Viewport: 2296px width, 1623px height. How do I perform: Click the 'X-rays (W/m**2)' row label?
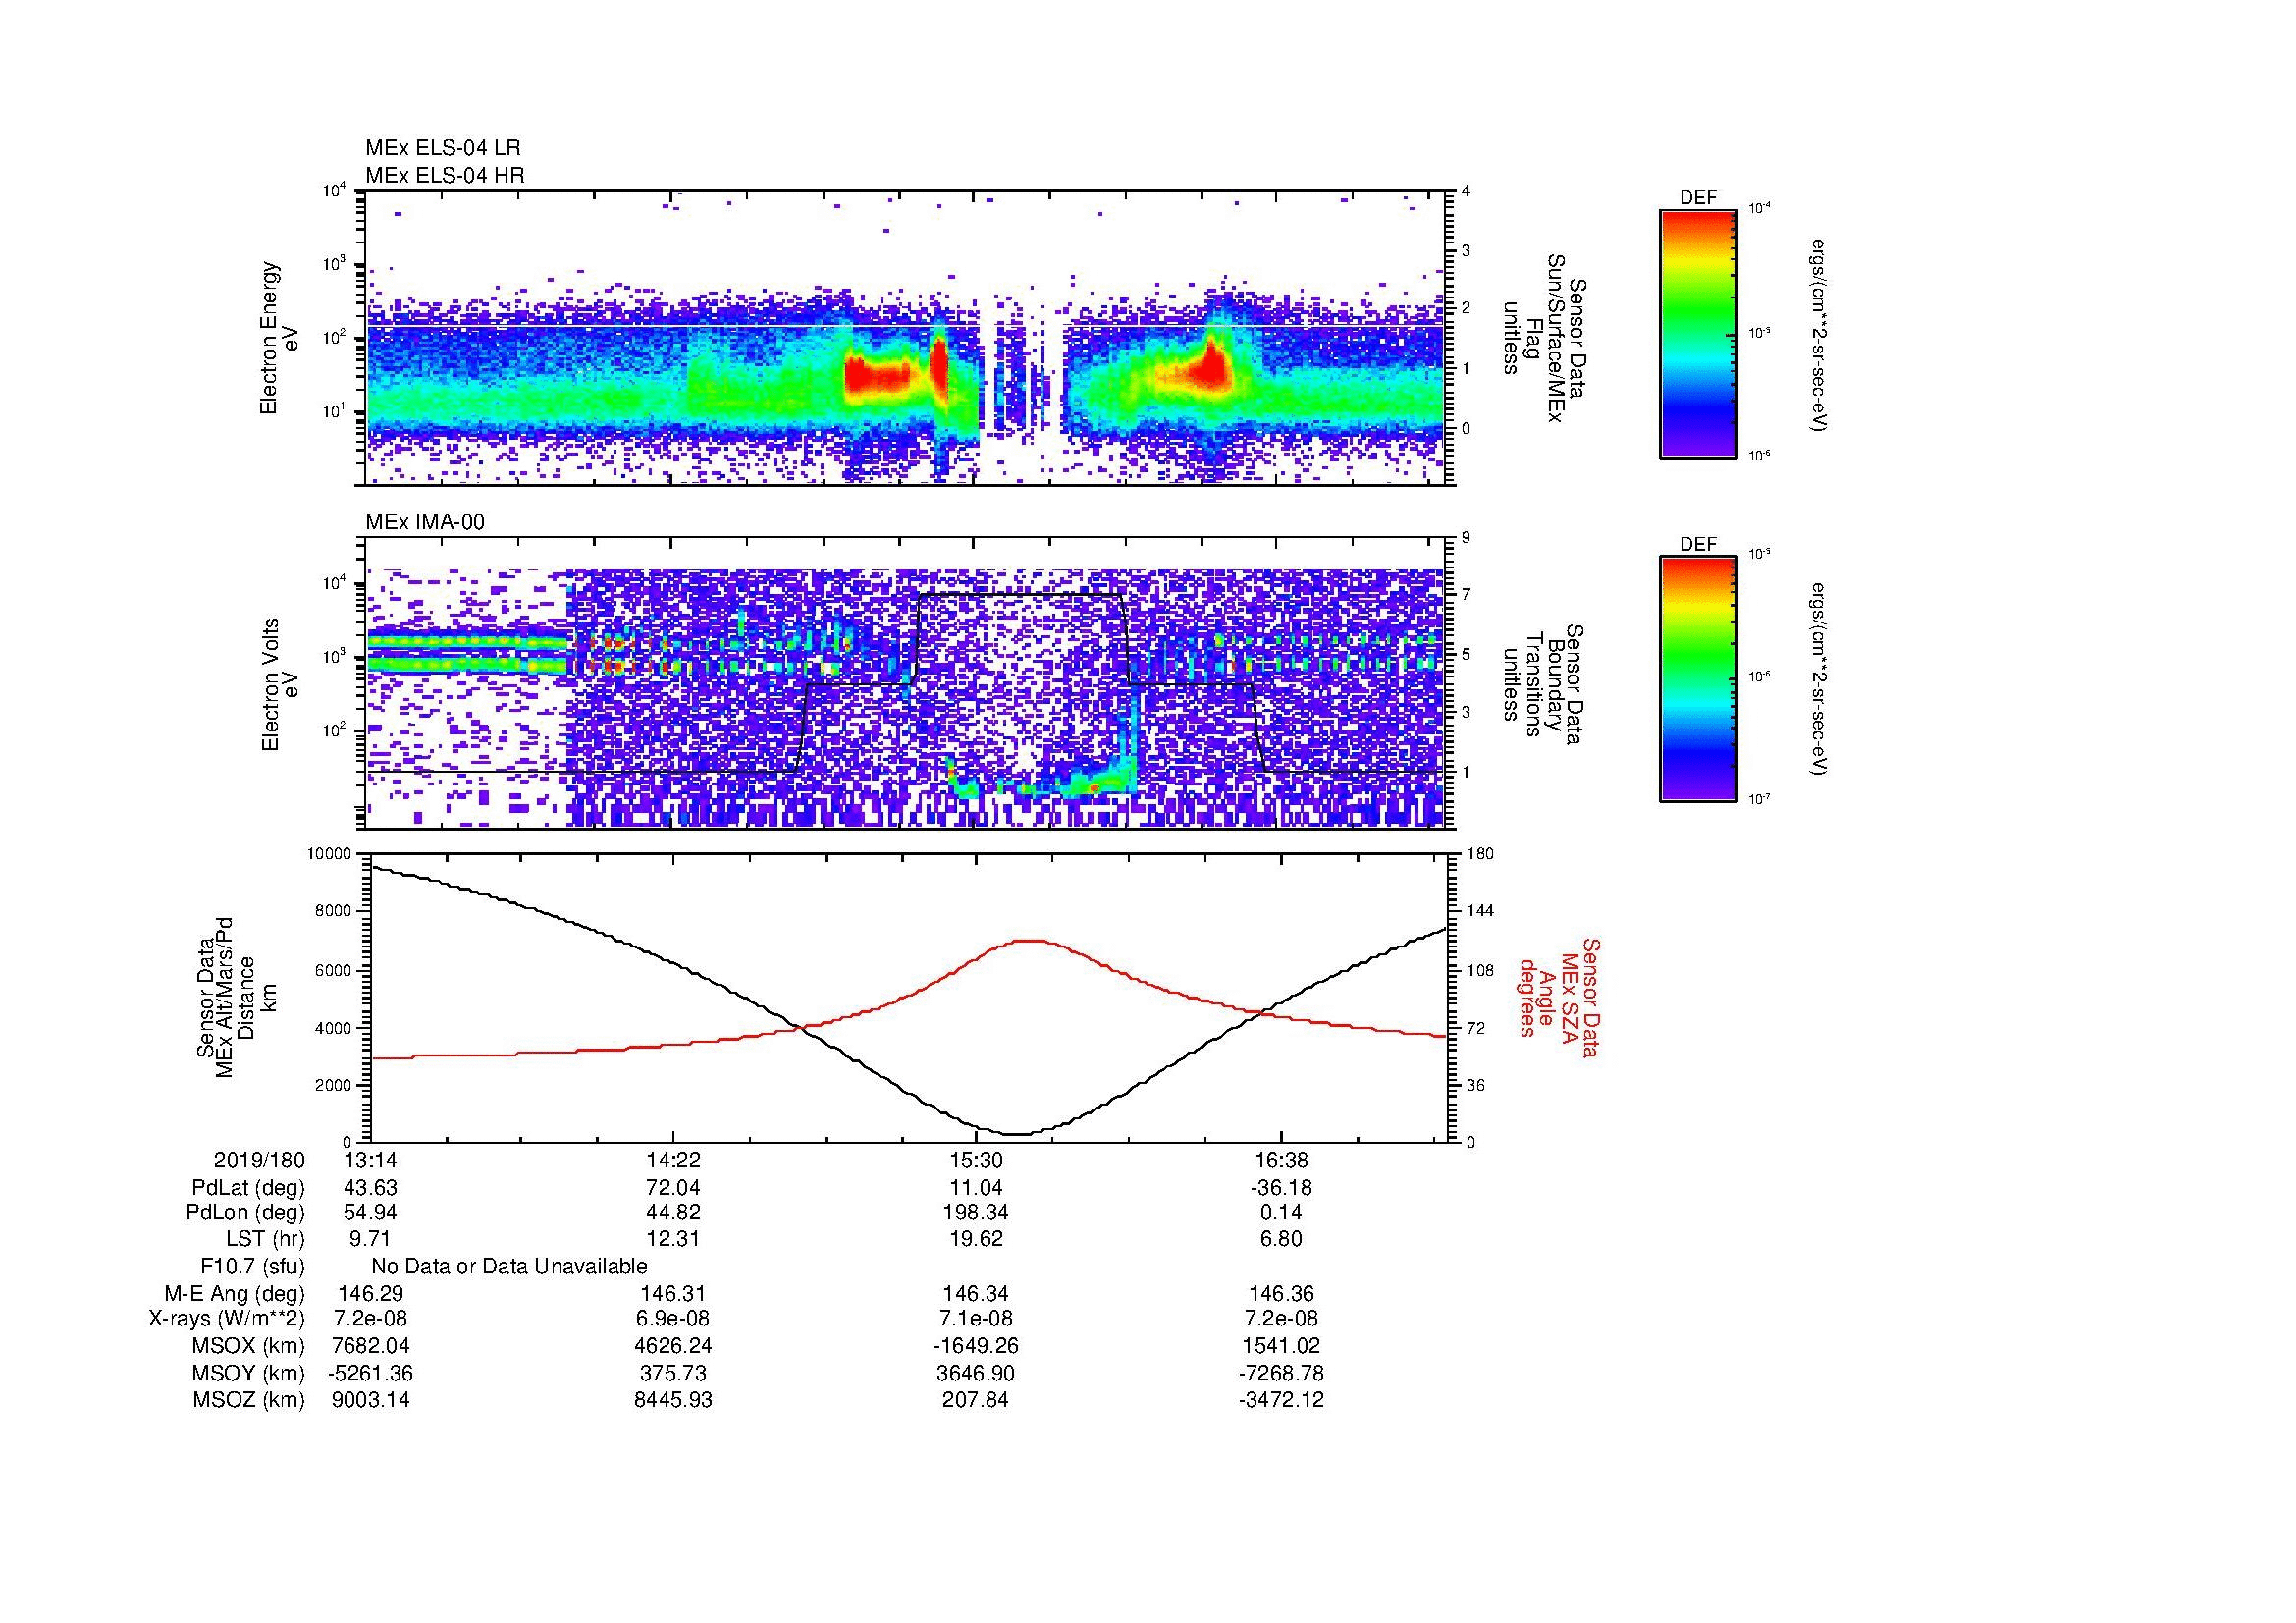226,1319
